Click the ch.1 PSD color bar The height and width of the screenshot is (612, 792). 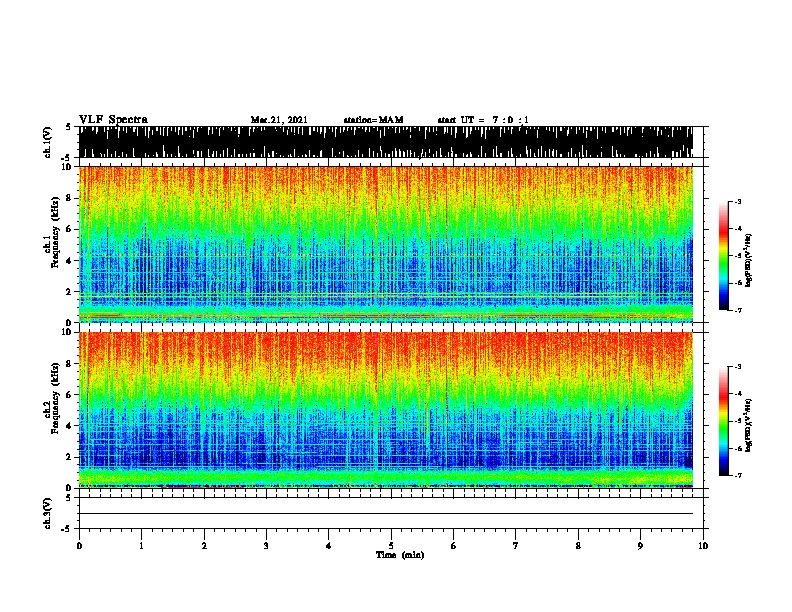click(723, 256)
